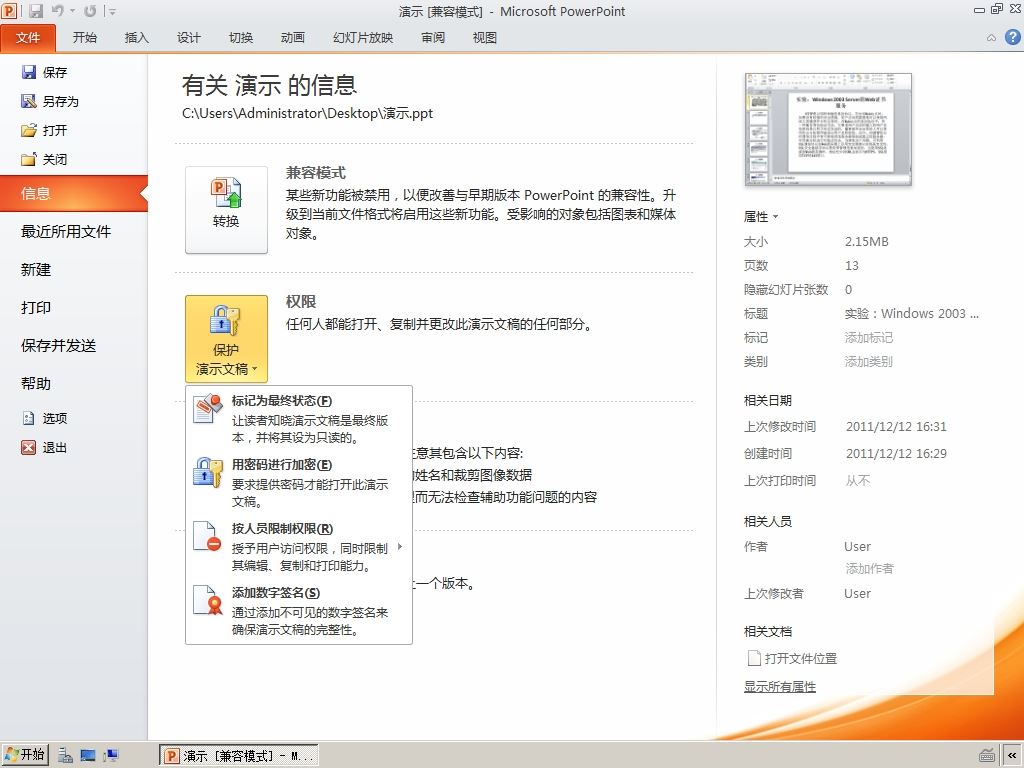Image resolution: width=1024 pixels, height=768 pixels.
Task: Choose 用密码进行加密 option
Action: (300, 483)
